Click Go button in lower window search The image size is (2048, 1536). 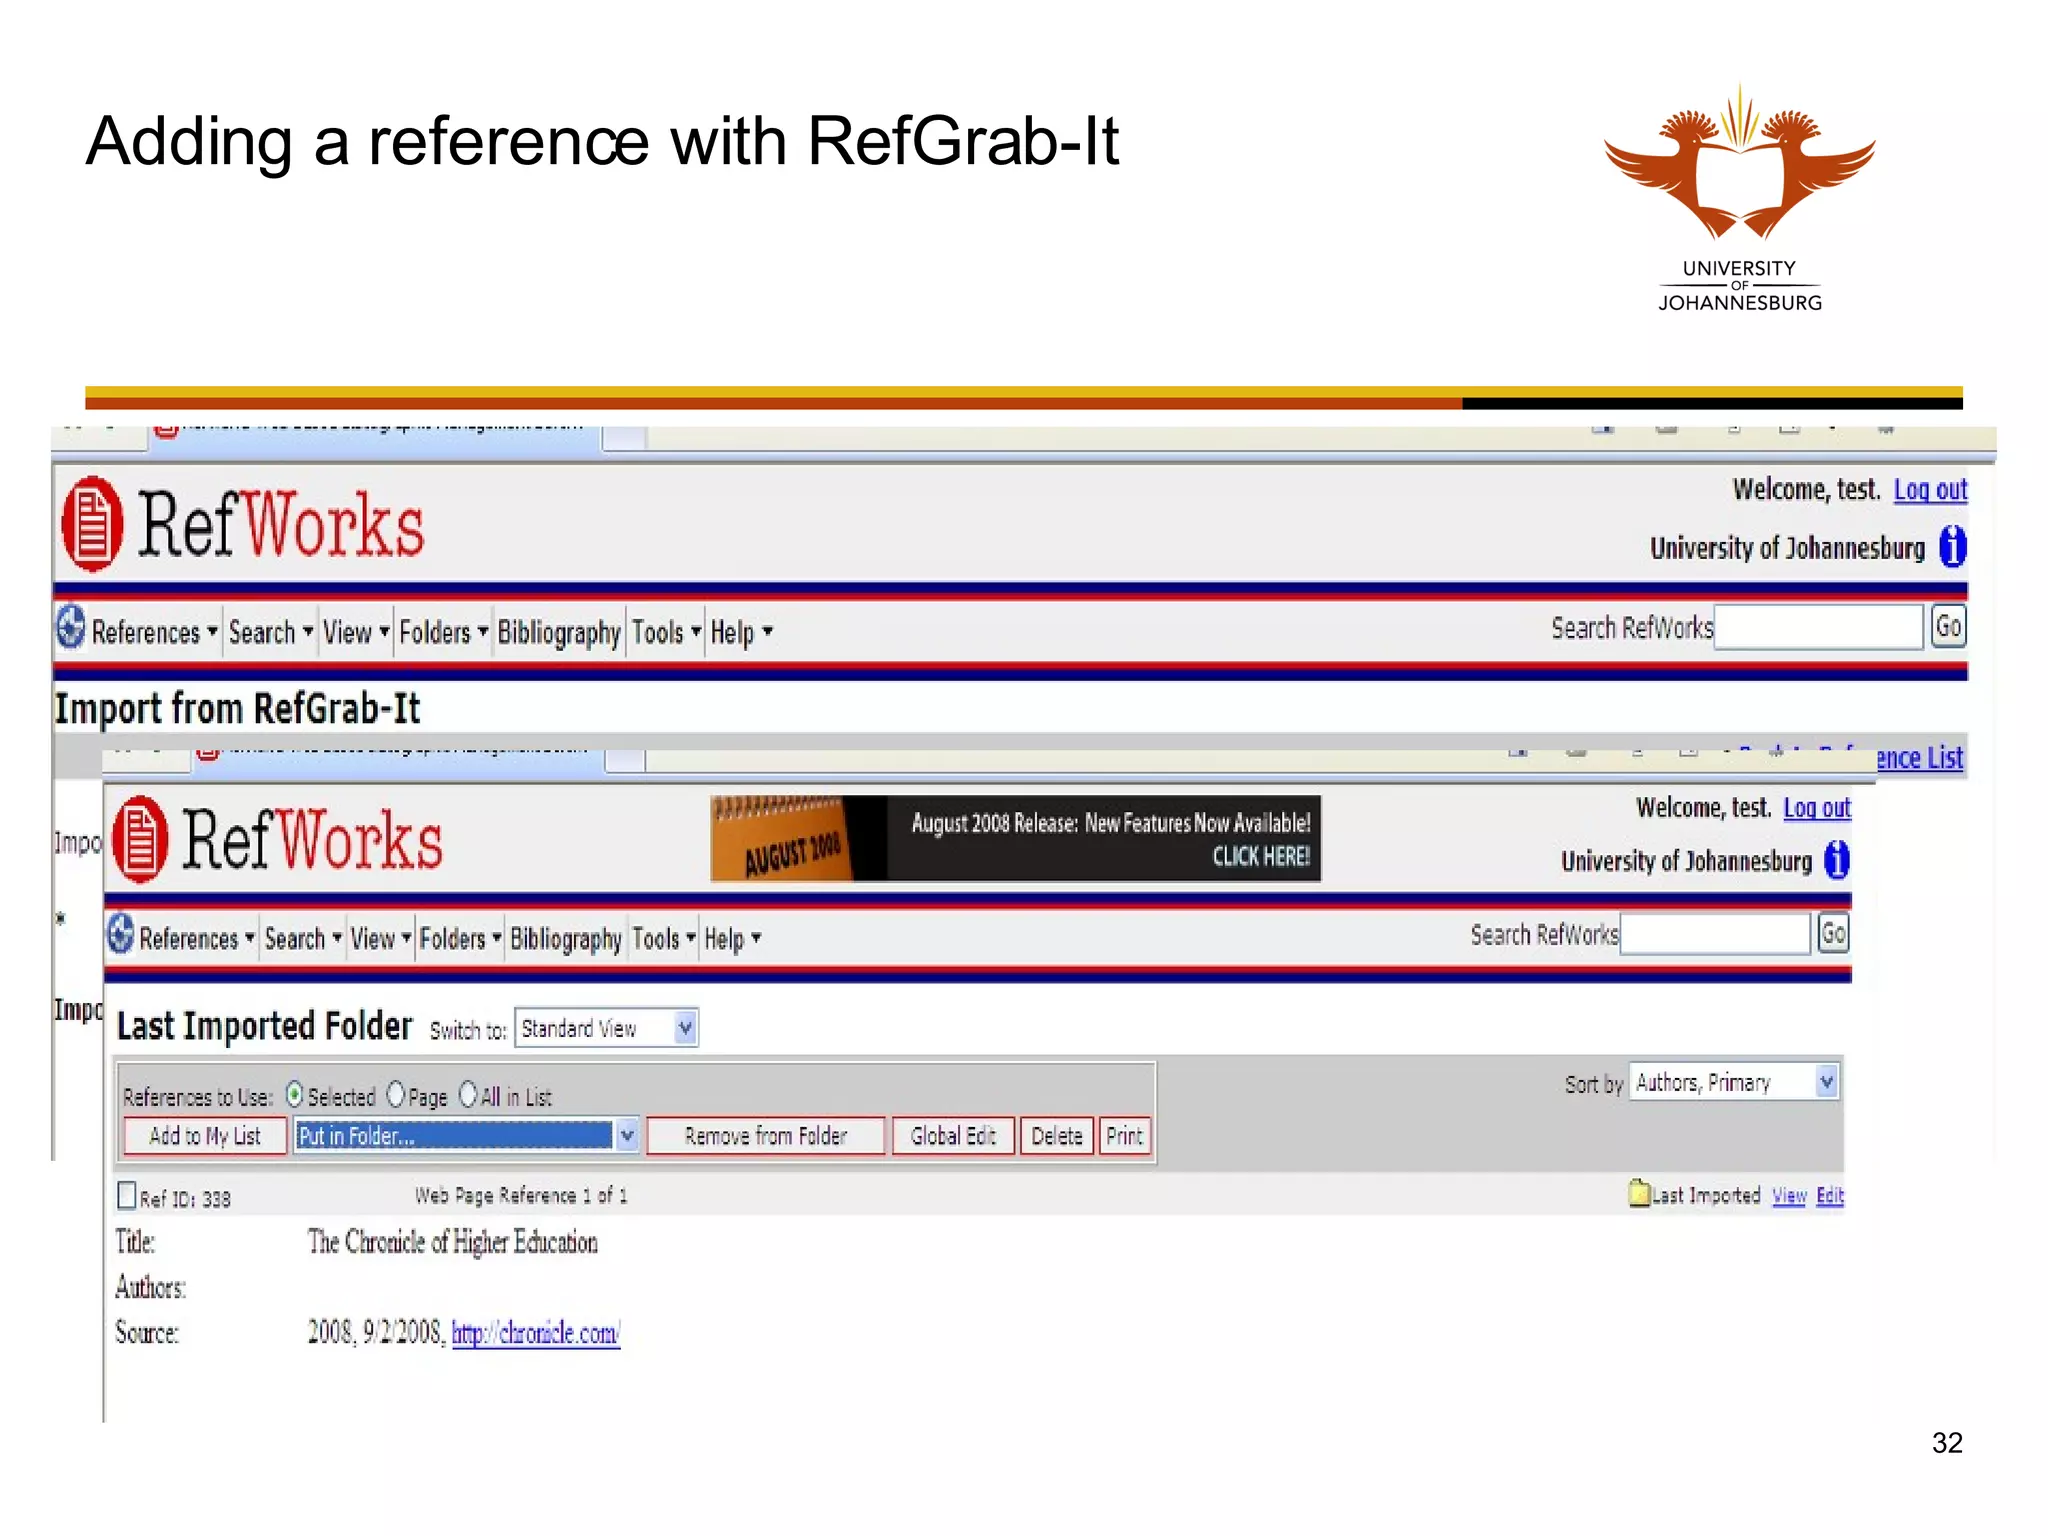tap(1833, 933)
